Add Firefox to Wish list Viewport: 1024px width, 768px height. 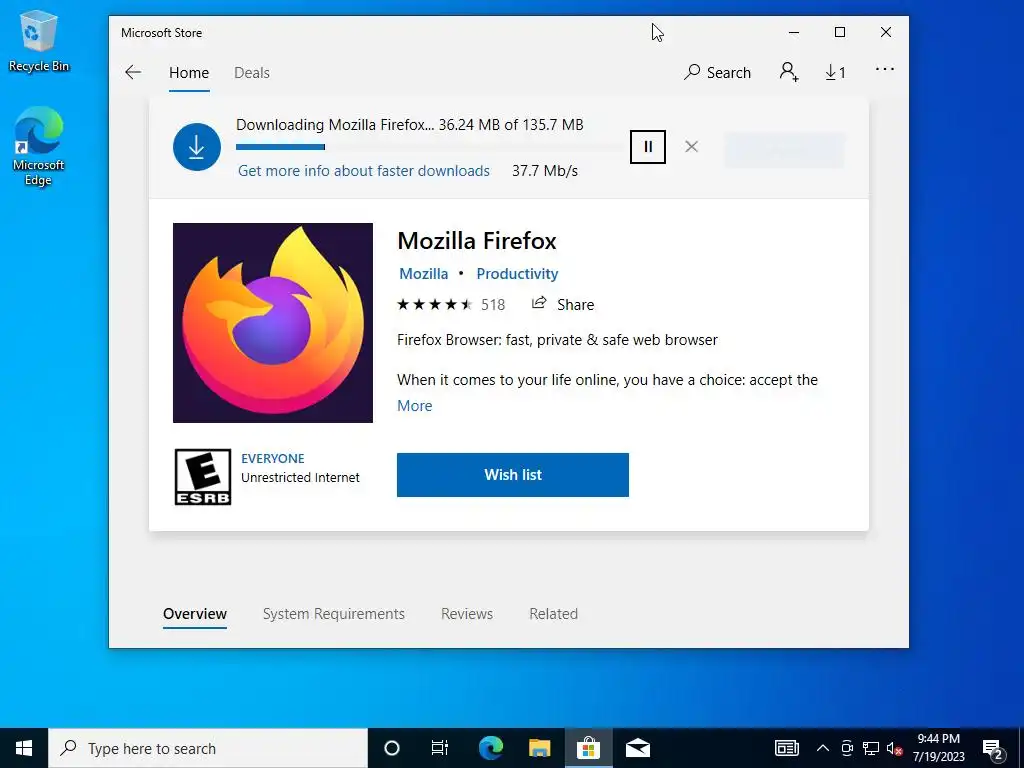click(513, 475)
